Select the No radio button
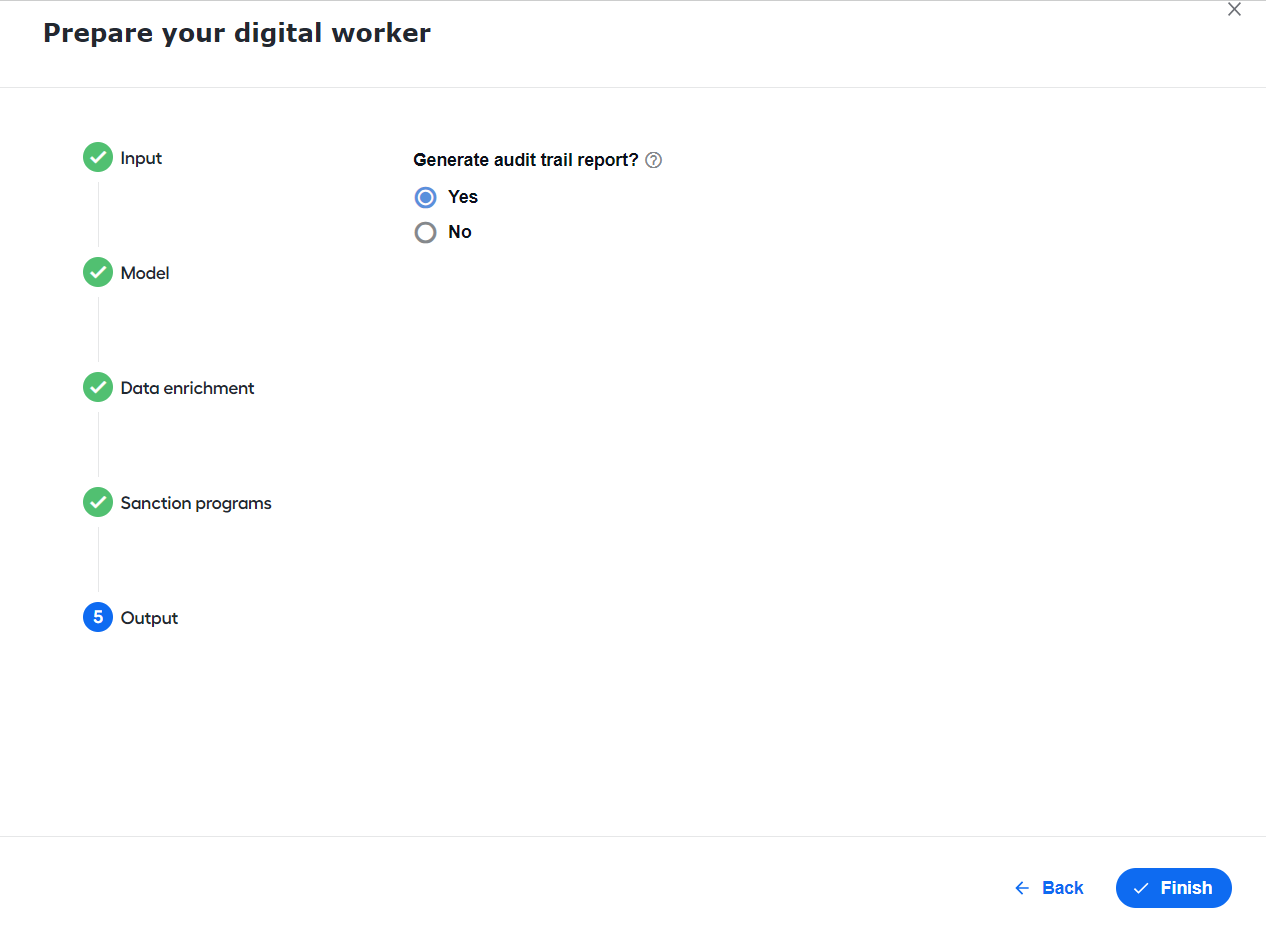 pos(426,232)
